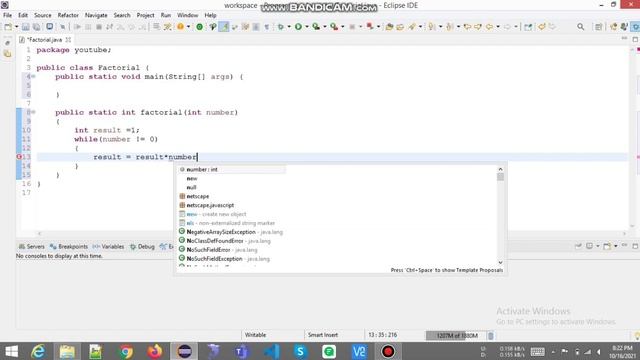Click the proposal list scroll-down arrow
This screenshot has height=360, width=640.
coord(500,262)
